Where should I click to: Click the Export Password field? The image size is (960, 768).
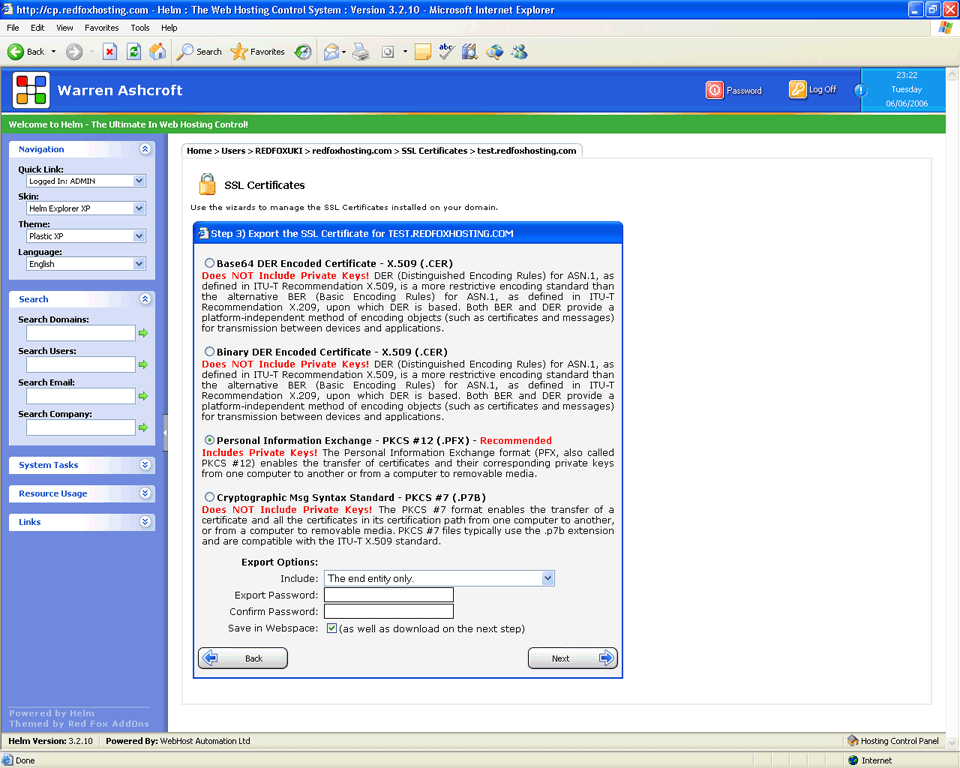tap(389, 595)
